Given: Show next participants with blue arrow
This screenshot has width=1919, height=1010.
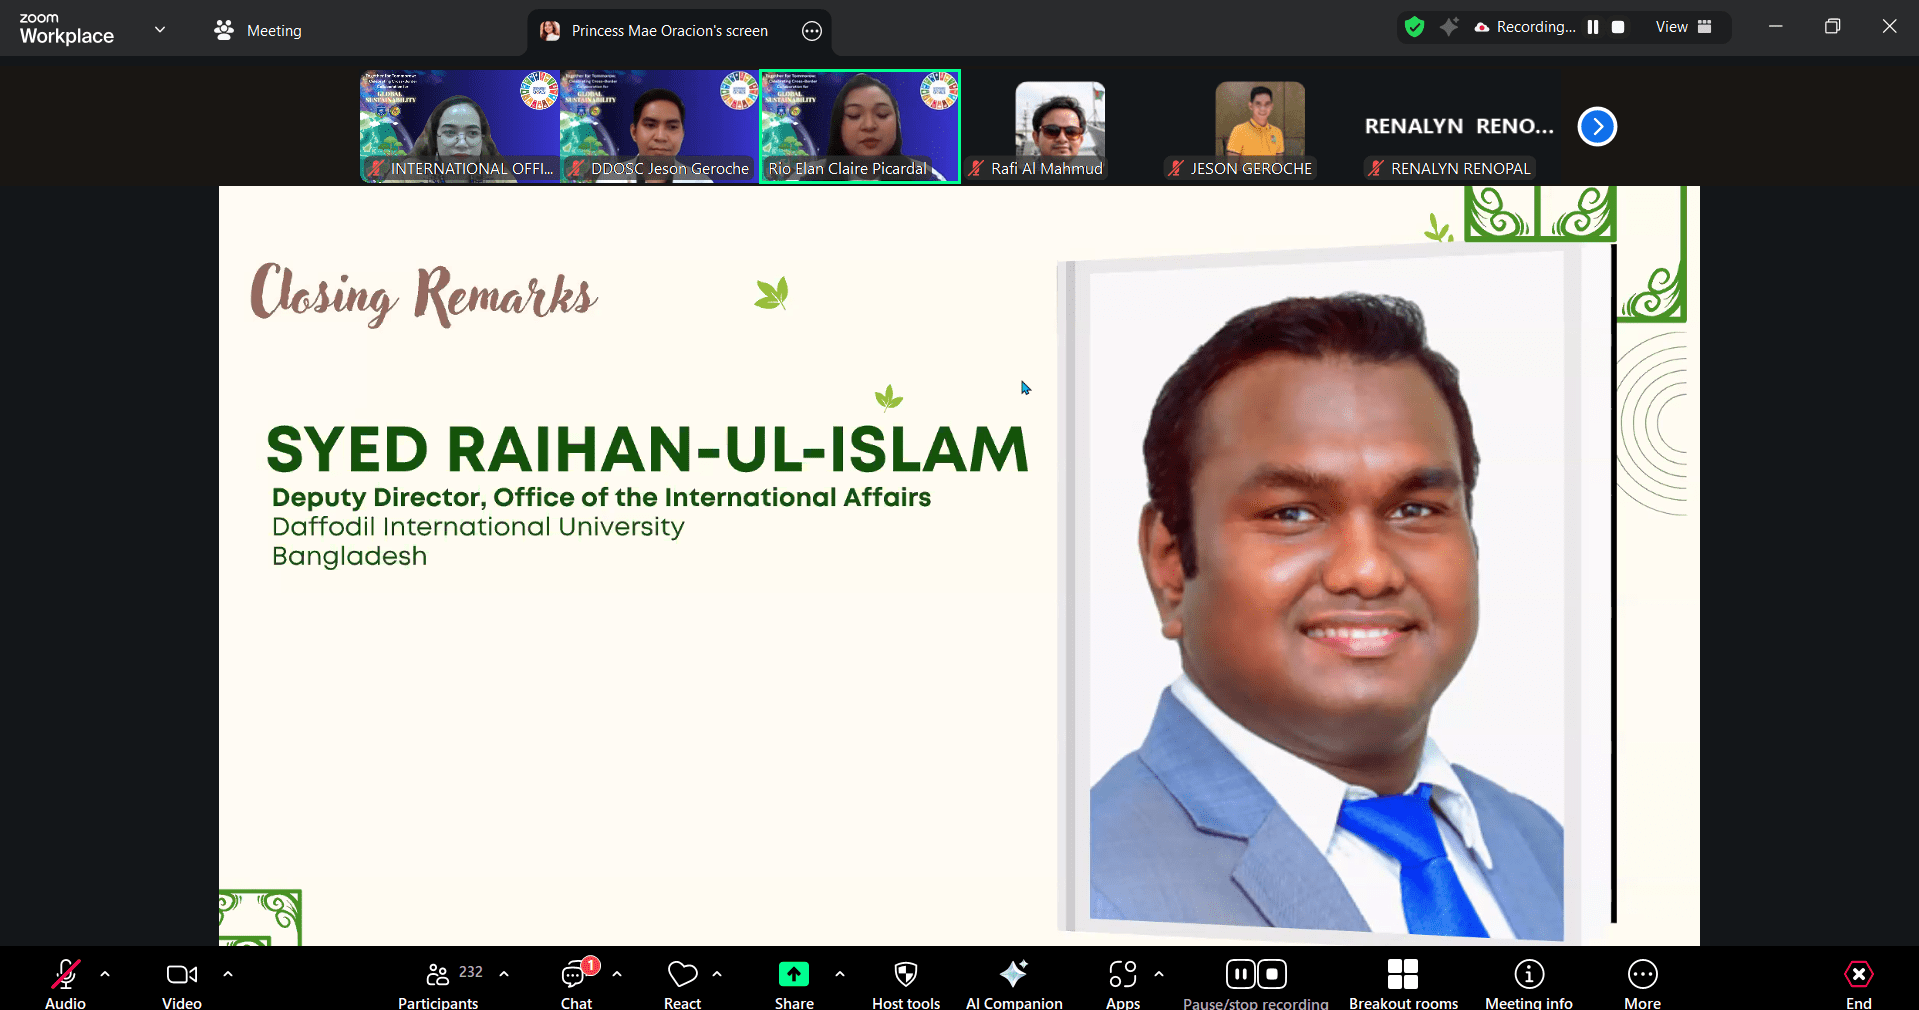Looking at the screenshot, I should point(1597,127).
